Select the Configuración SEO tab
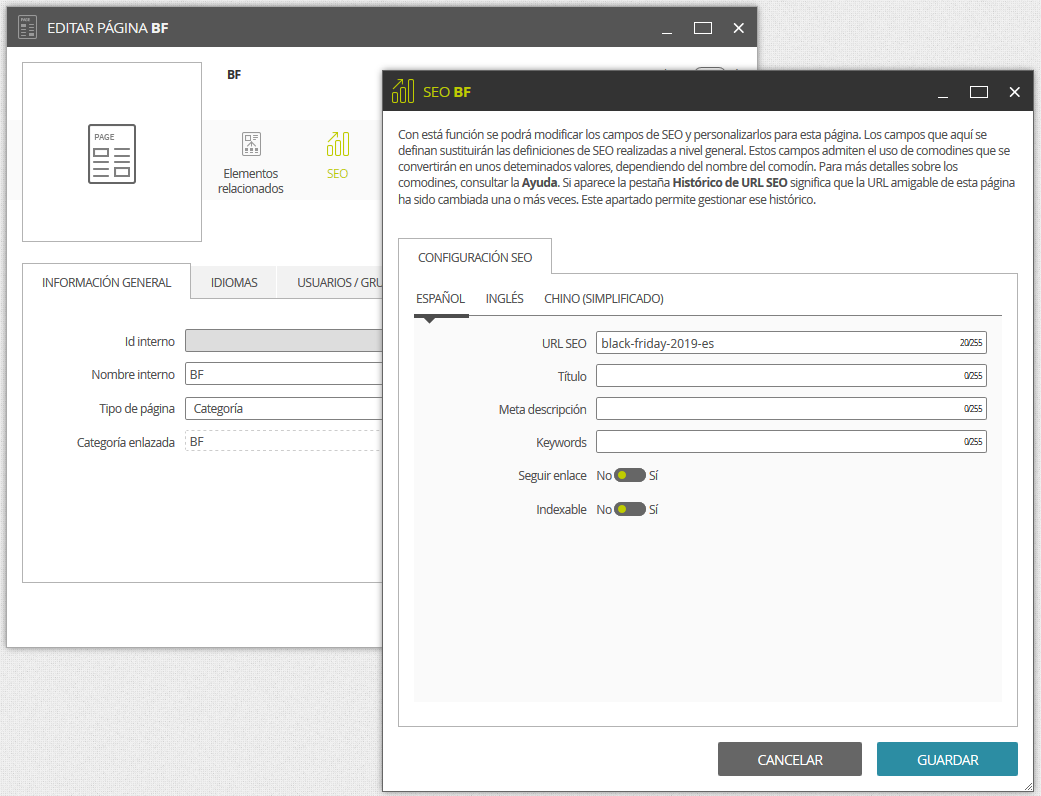Image resolution: width=1041 pixels, height=796 pixels. (x=475, y=257)
